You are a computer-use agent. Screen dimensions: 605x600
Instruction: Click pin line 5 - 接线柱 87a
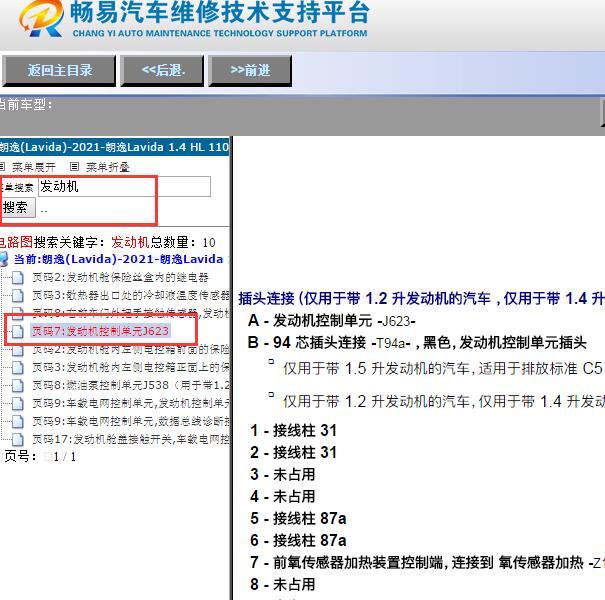[x=298, y=519]
